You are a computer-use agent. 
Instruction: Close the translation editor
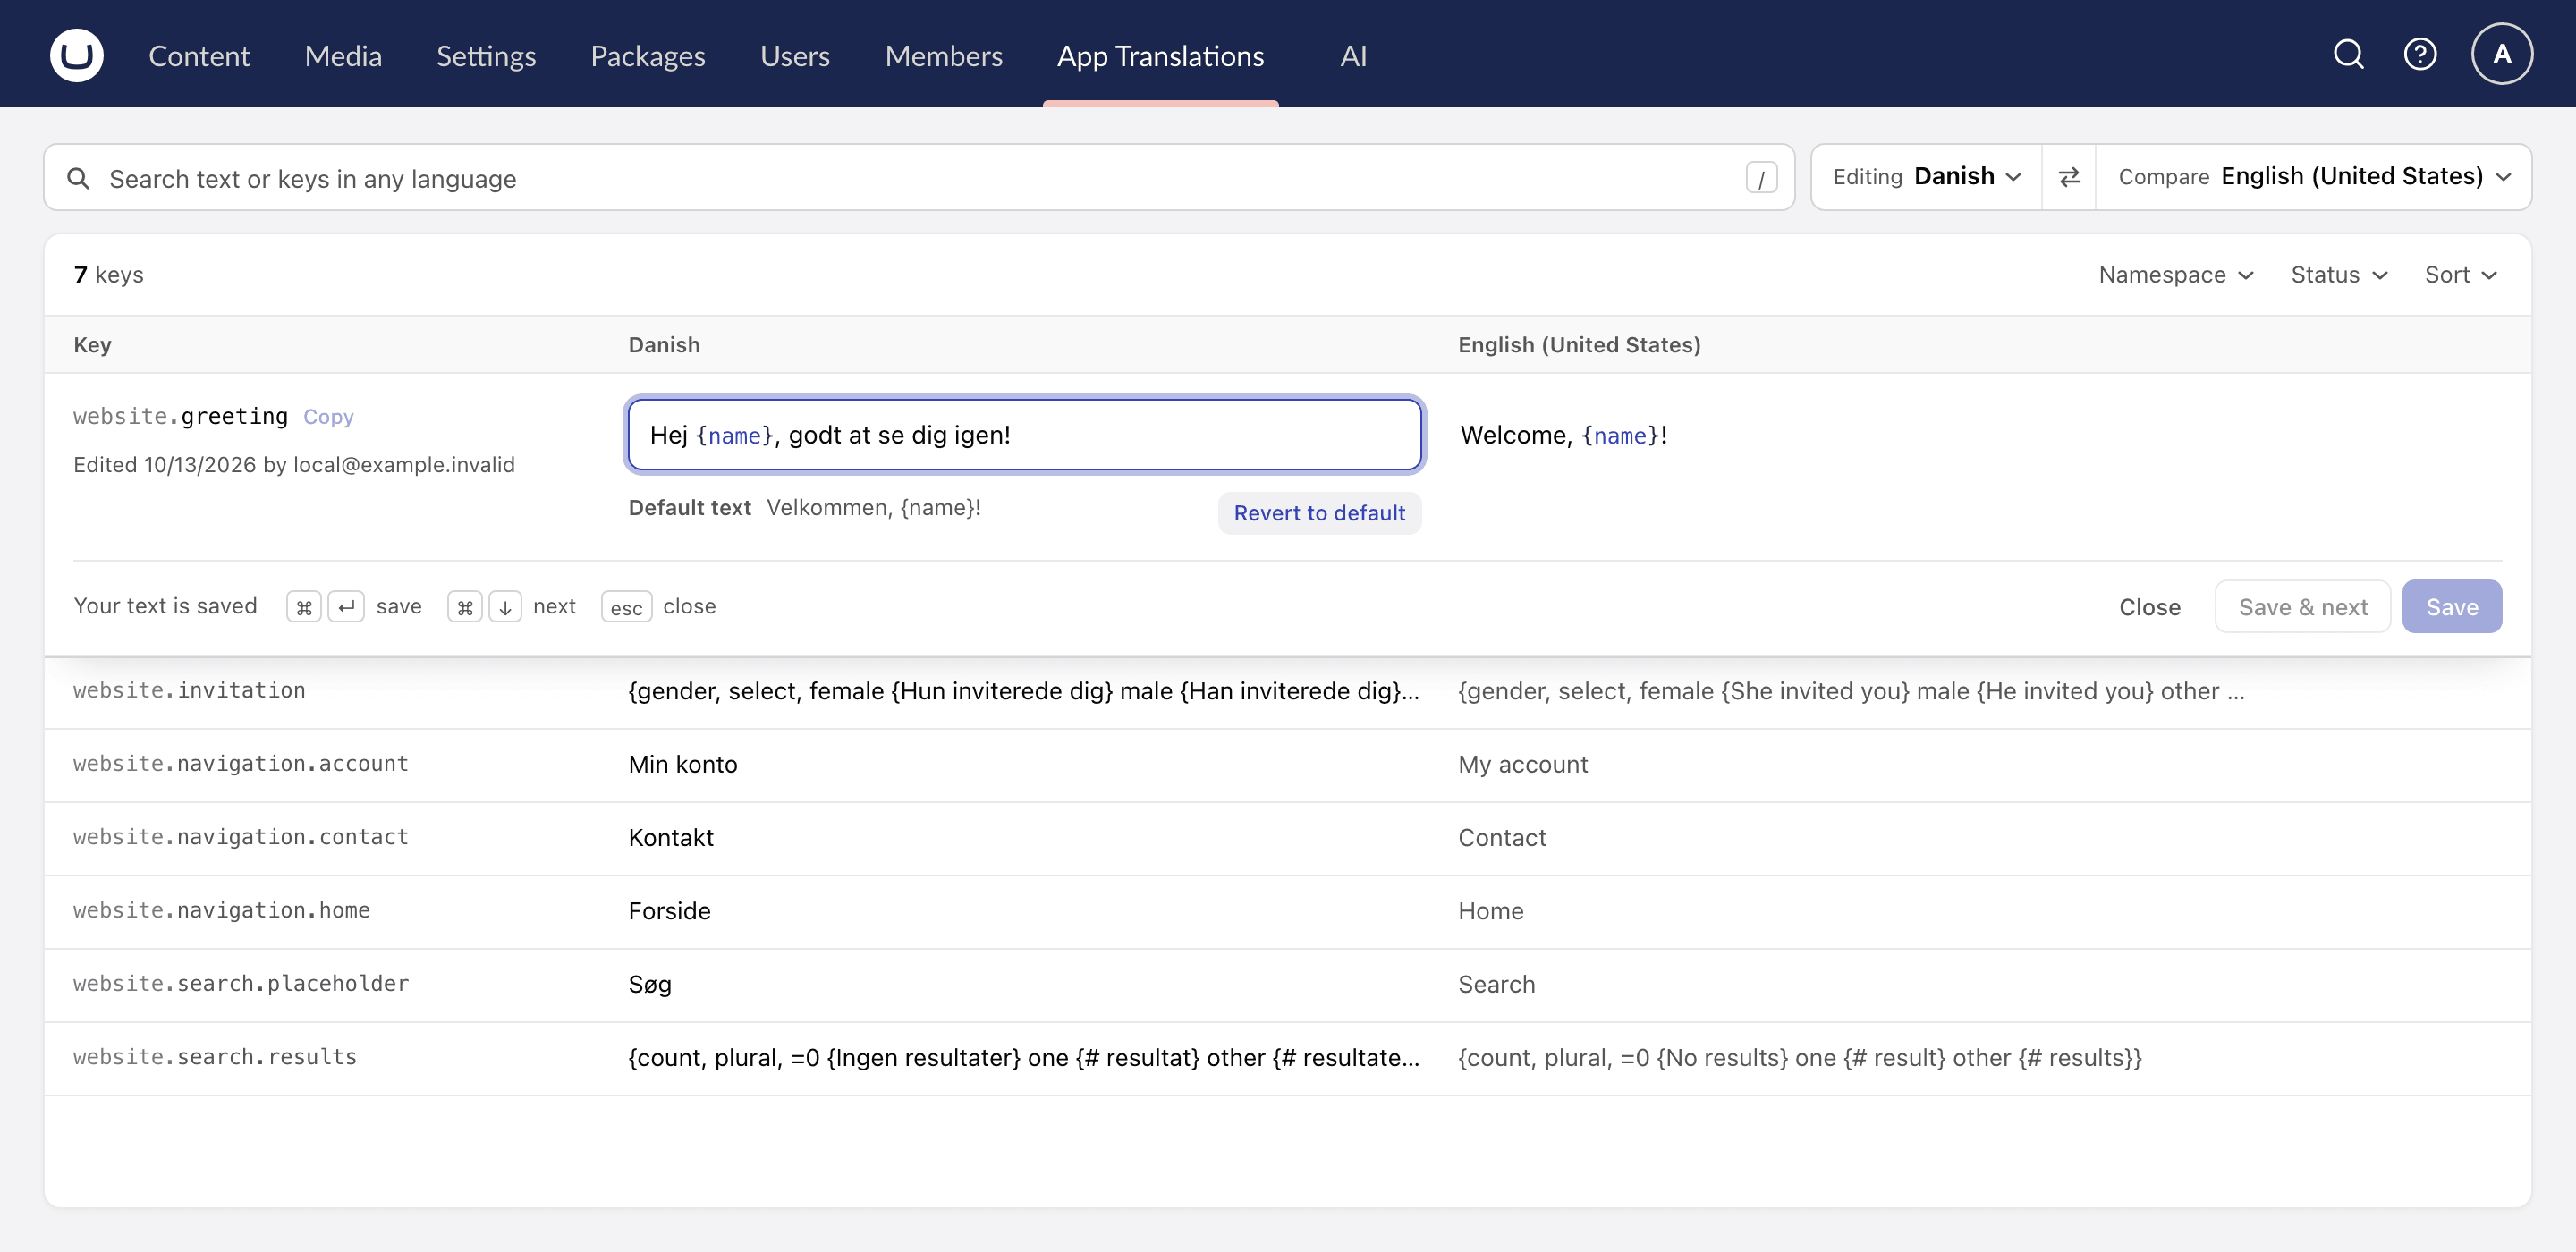click(2150, 607)
